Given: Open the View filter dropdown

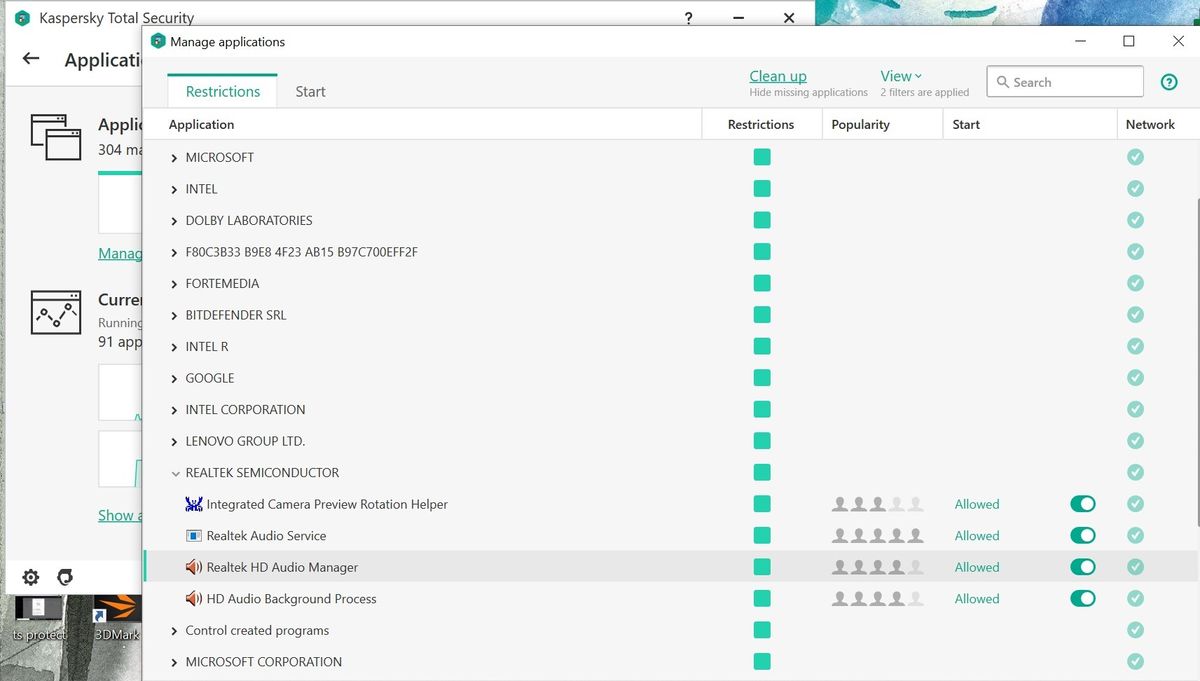Looking at the screenshot, I should pyautogui.click(x=900, y=75).
